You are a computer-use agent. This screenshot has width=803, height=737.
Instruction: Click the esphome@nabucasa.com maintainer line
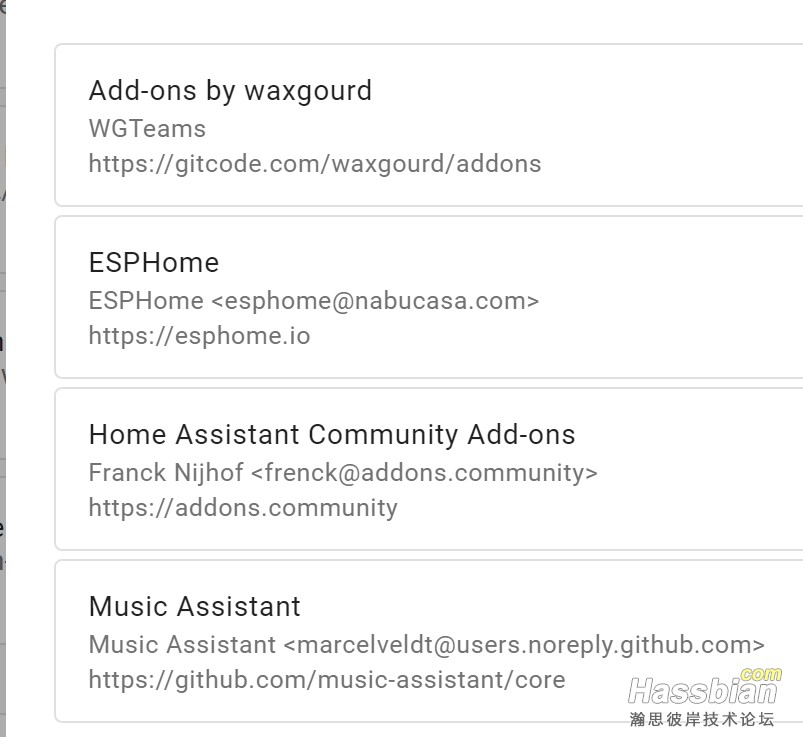(x=313, y=301)
